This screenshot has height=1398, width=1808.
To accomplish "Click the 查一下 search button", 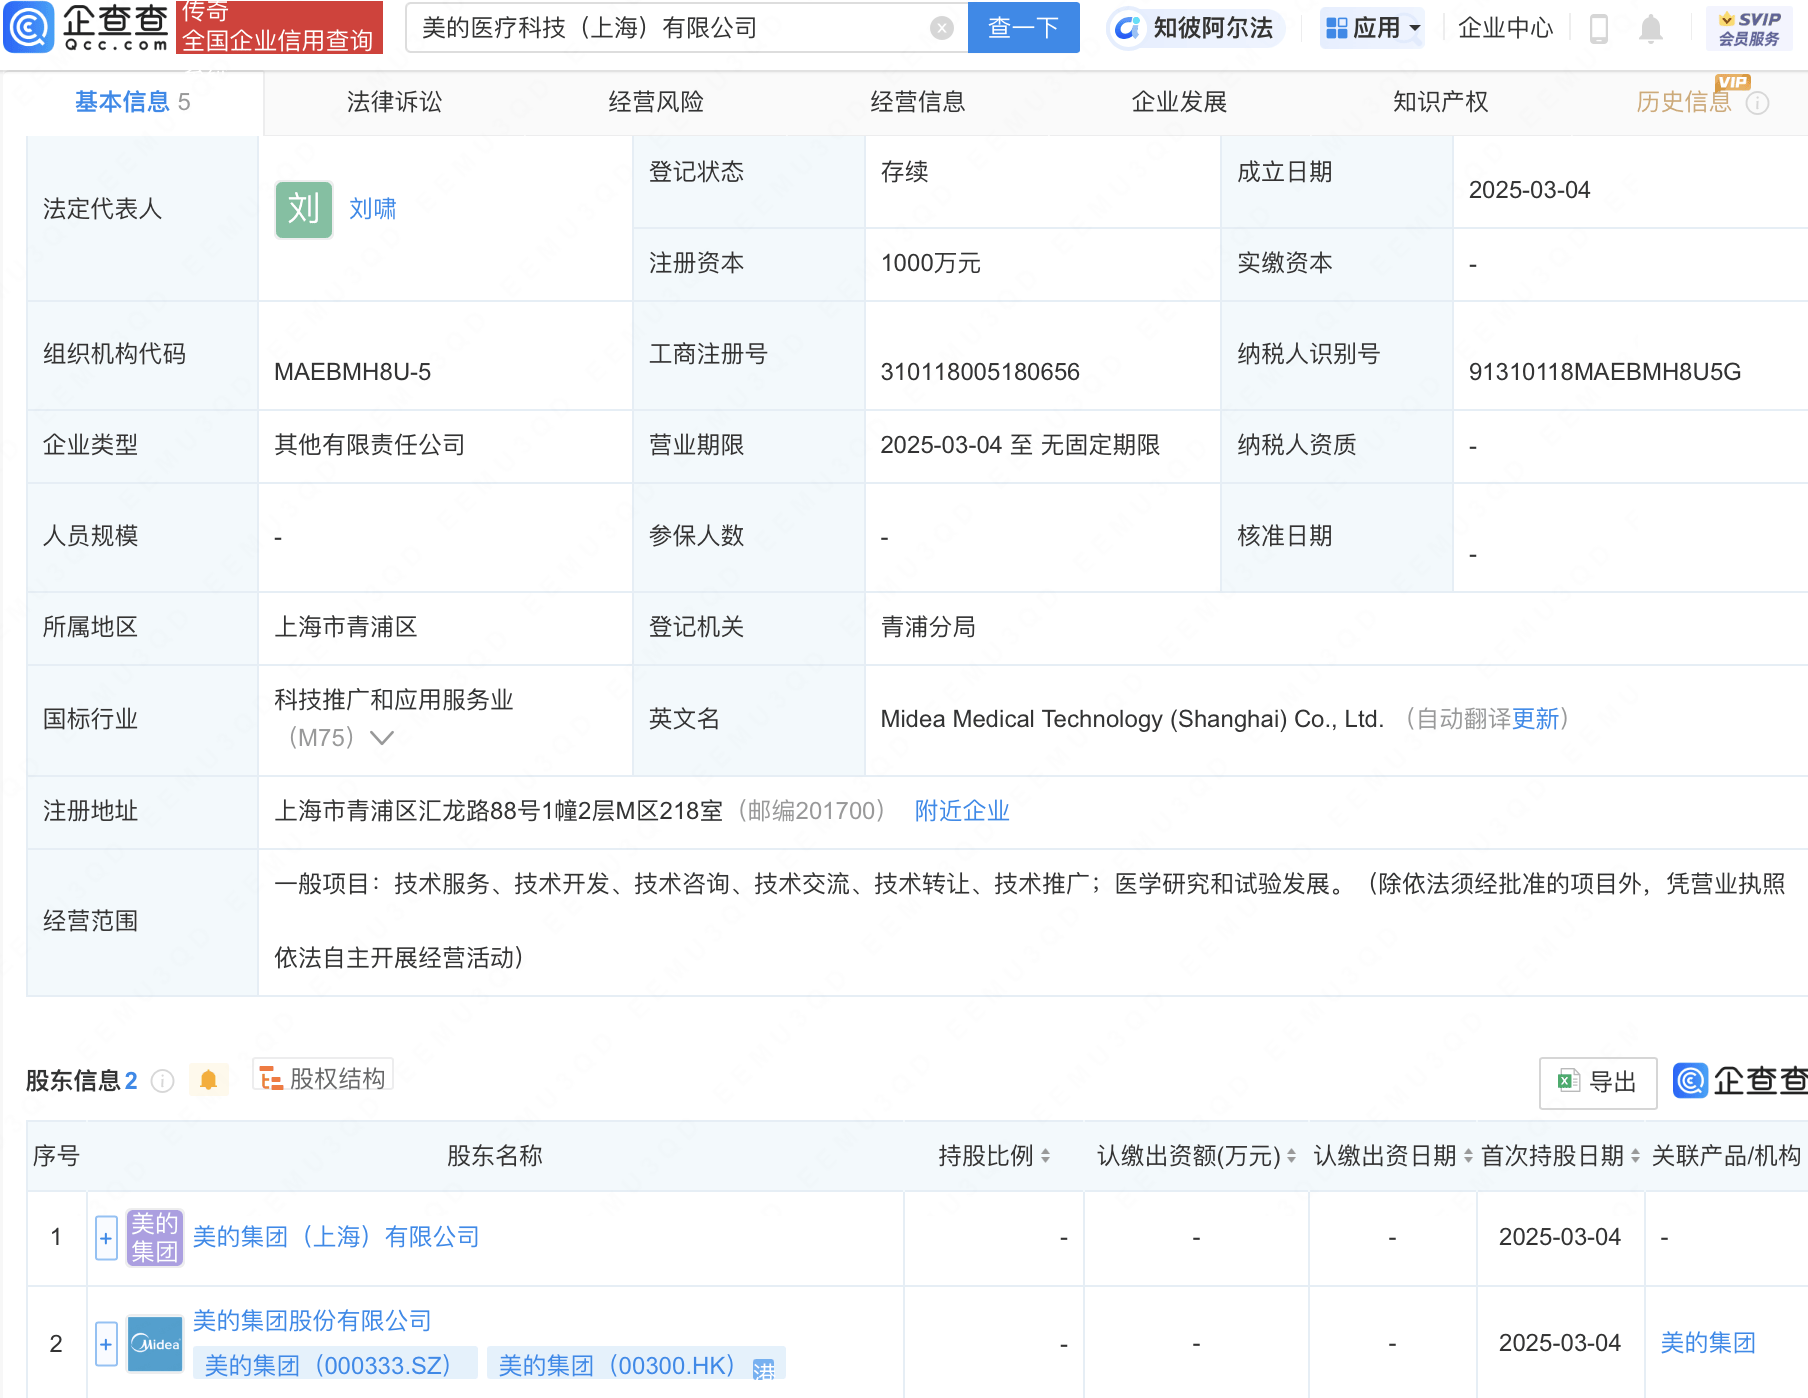I will coord(1023,27).
